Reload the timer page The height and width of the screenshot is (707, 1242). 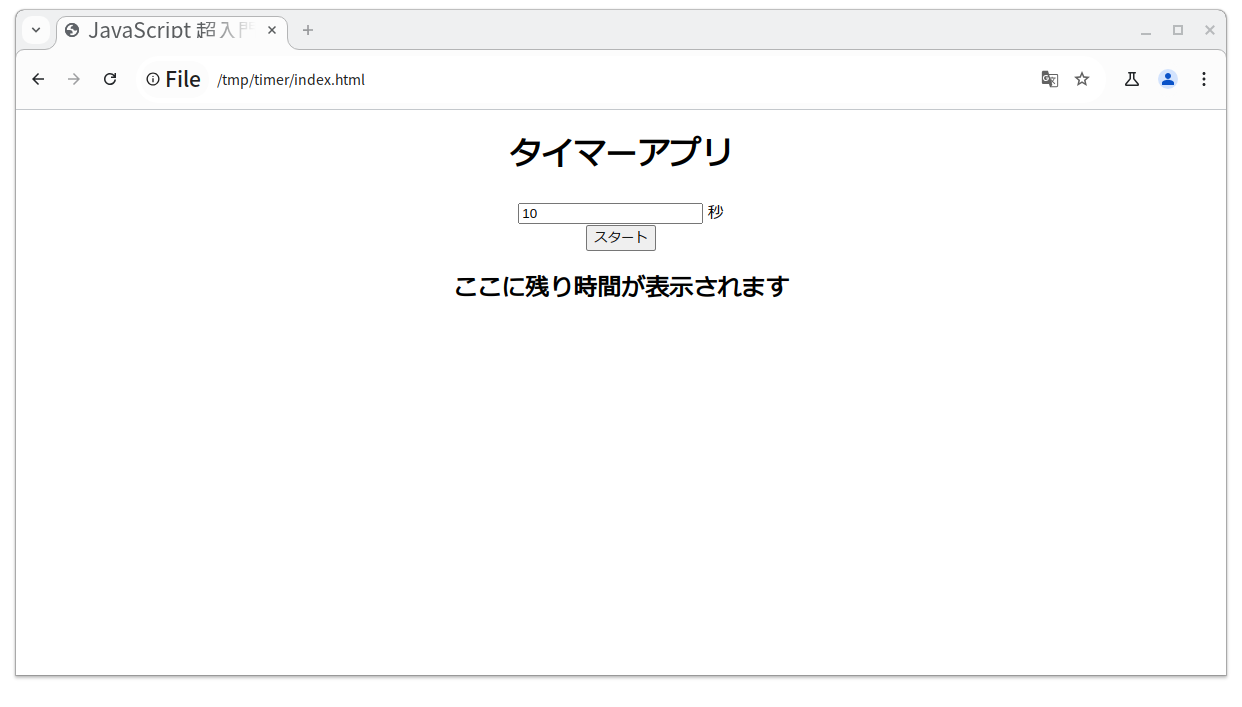tap(110, 79)
